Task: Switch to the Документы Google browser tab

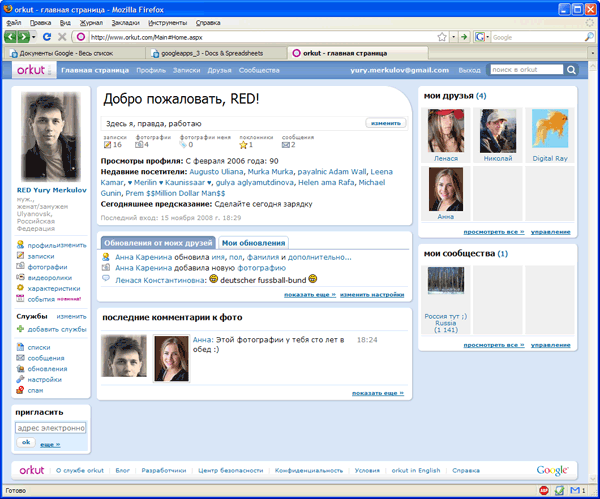Action: 74,53
